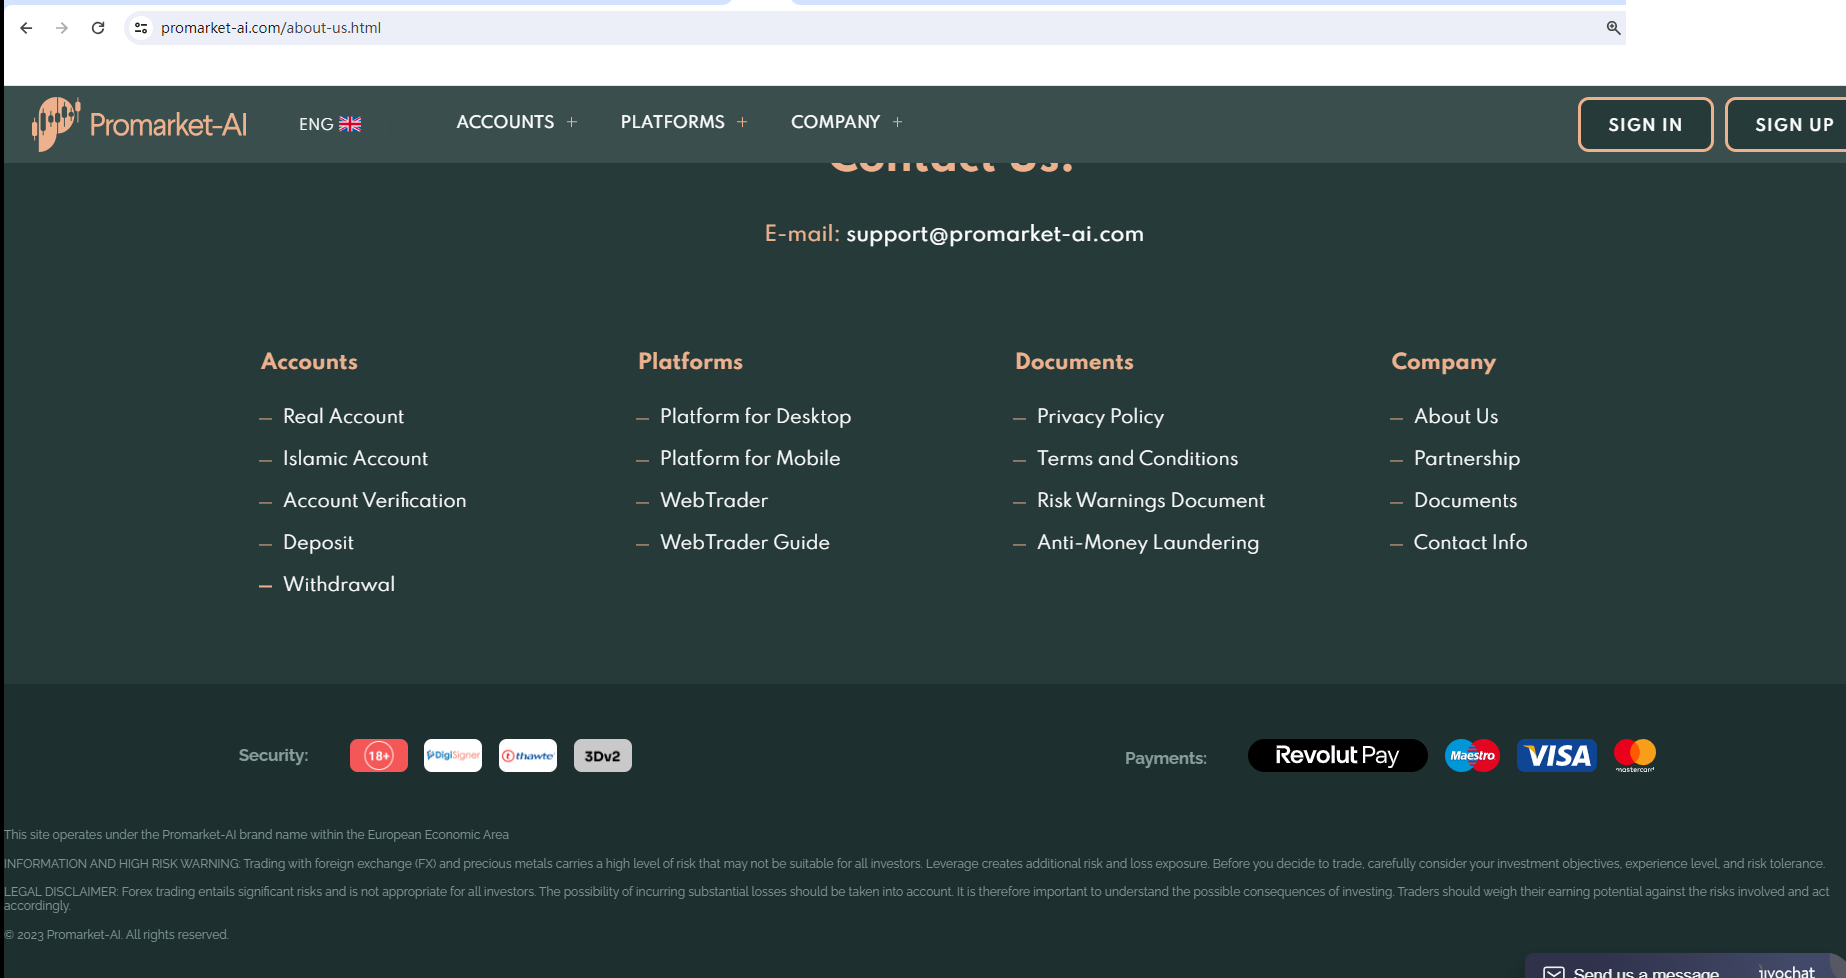Click the 3Dv2 security badge
This screenshot has width=1846, height=978.
(602, 756)
